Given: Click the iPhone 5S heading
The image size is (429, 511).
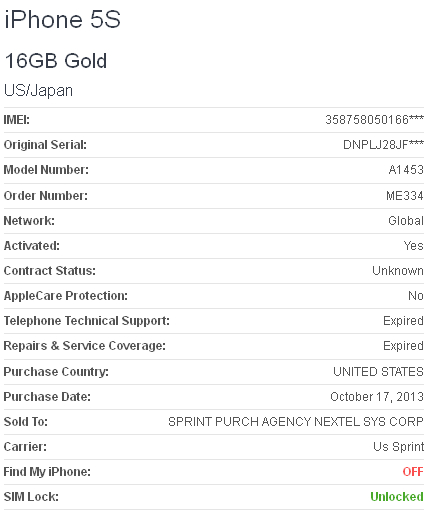Looking at the screenshot, I should coord(62,19).
